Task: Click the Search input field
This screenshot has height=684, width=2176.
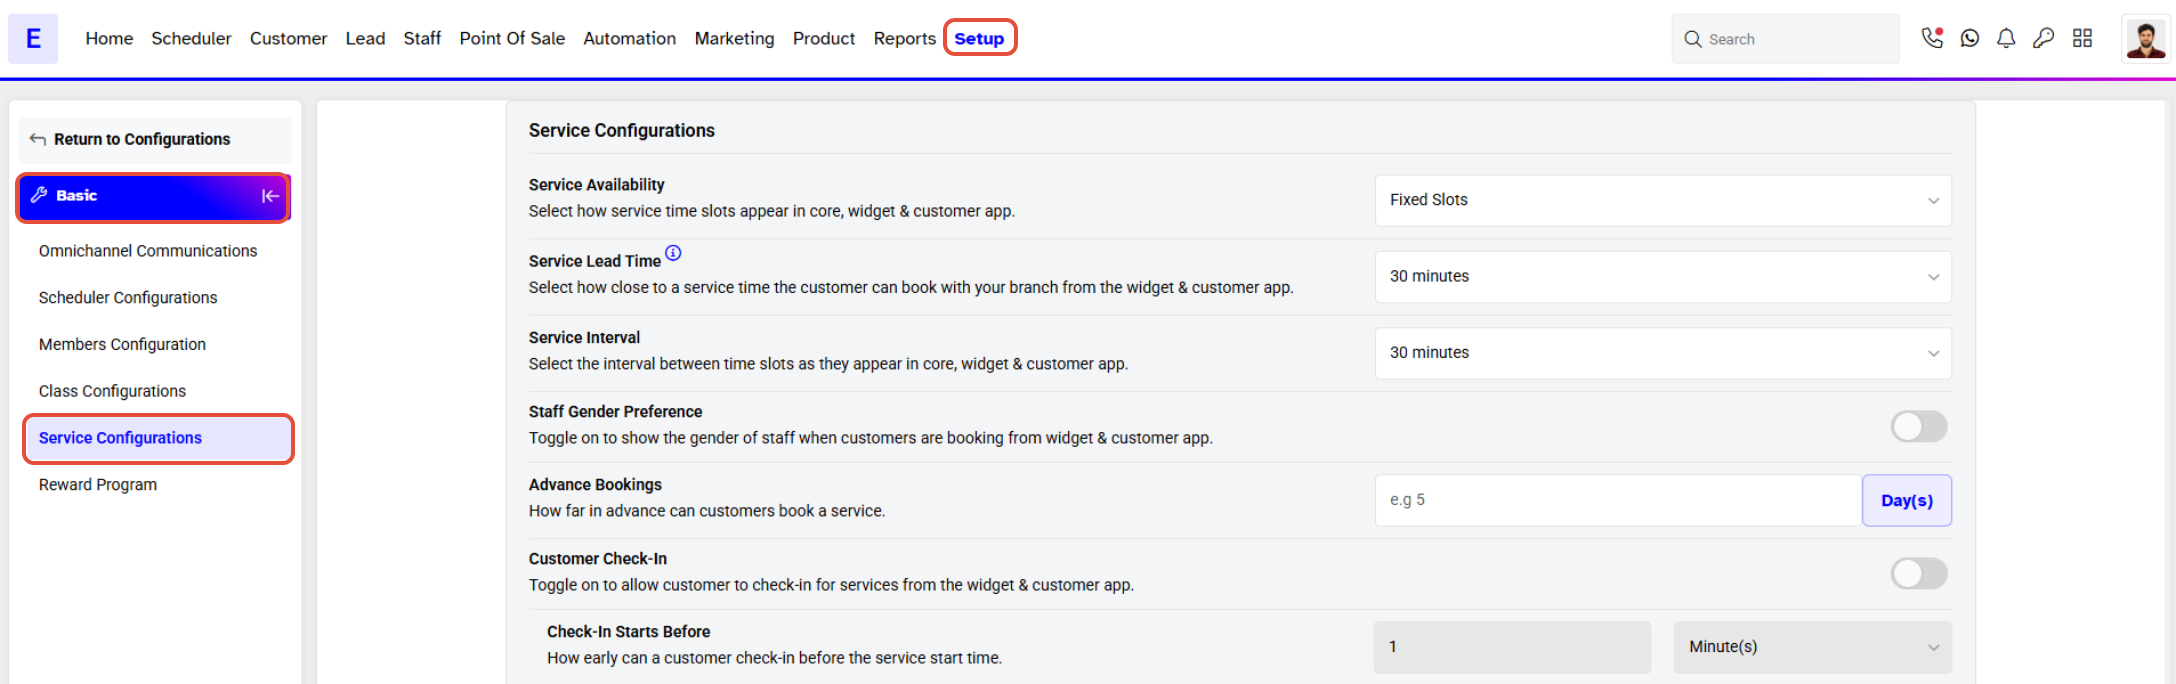Action: 1785,39
